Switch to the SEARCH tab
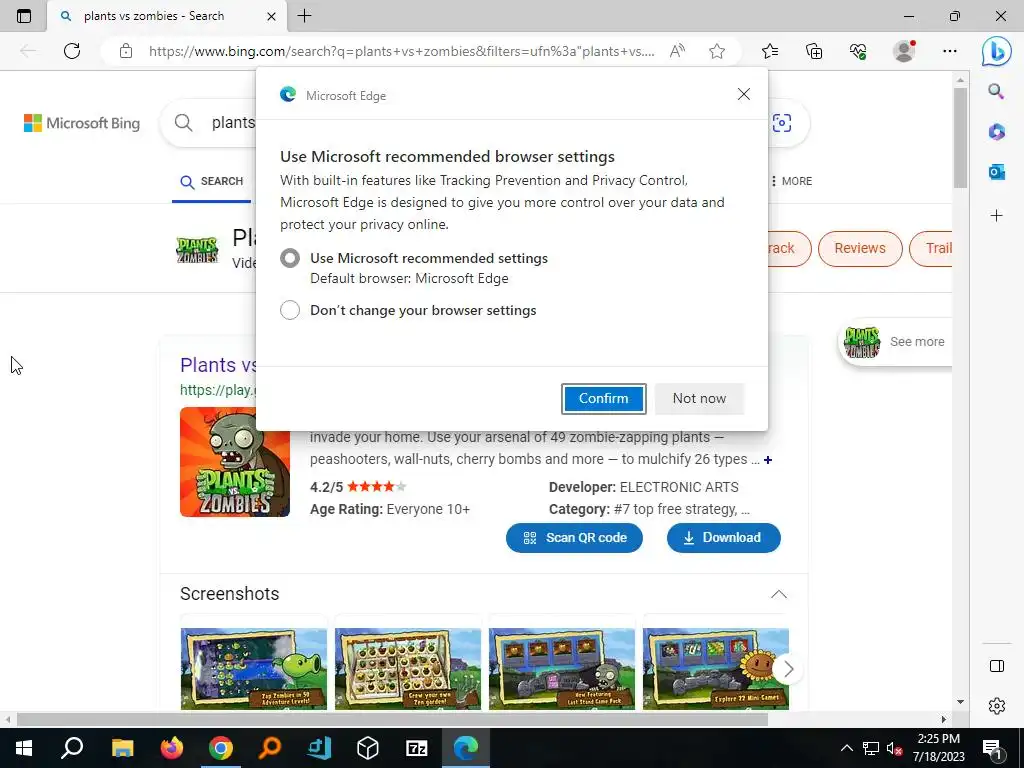1024x768 pixels. [x=212, y=182]
